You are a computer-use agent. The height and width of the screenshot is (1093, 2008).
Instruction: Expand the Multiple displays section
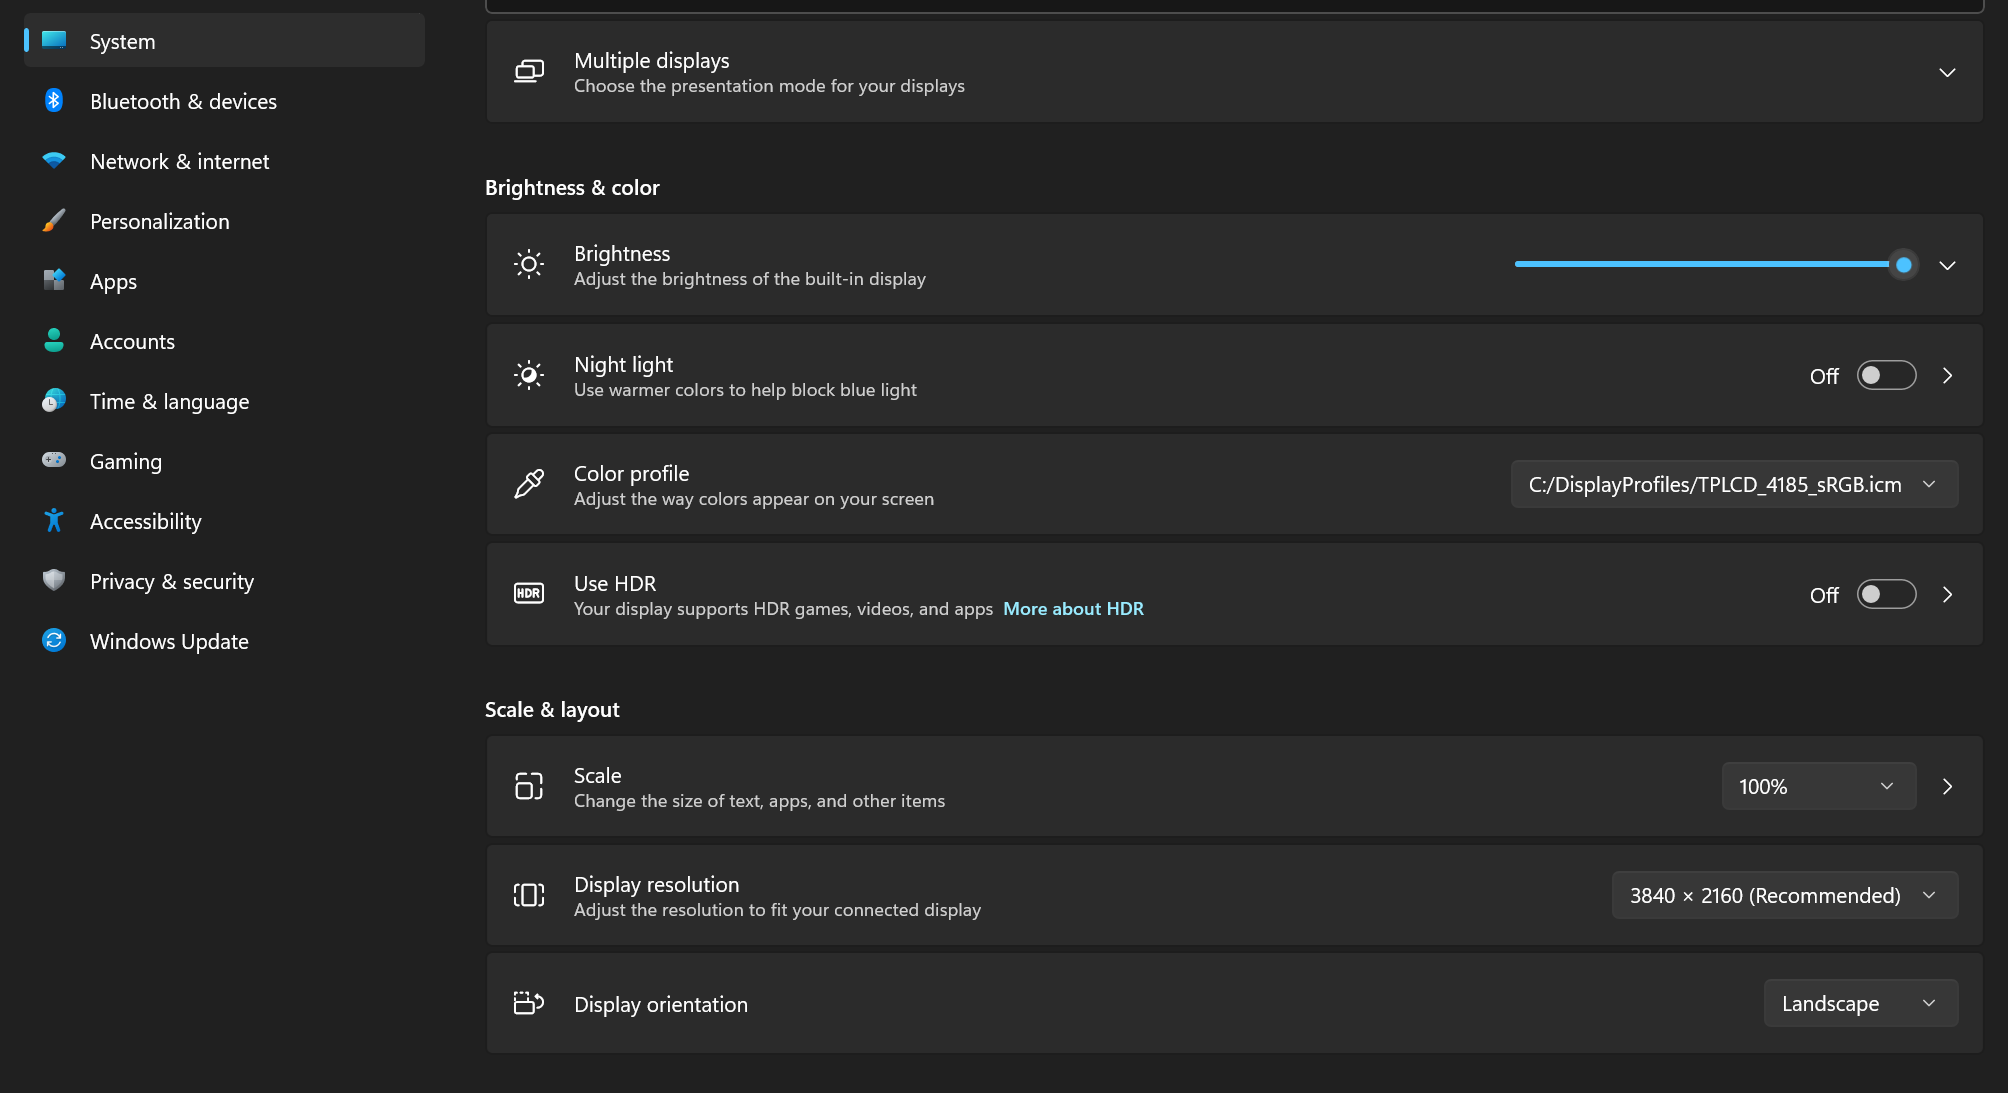(x=1946, y=72)
